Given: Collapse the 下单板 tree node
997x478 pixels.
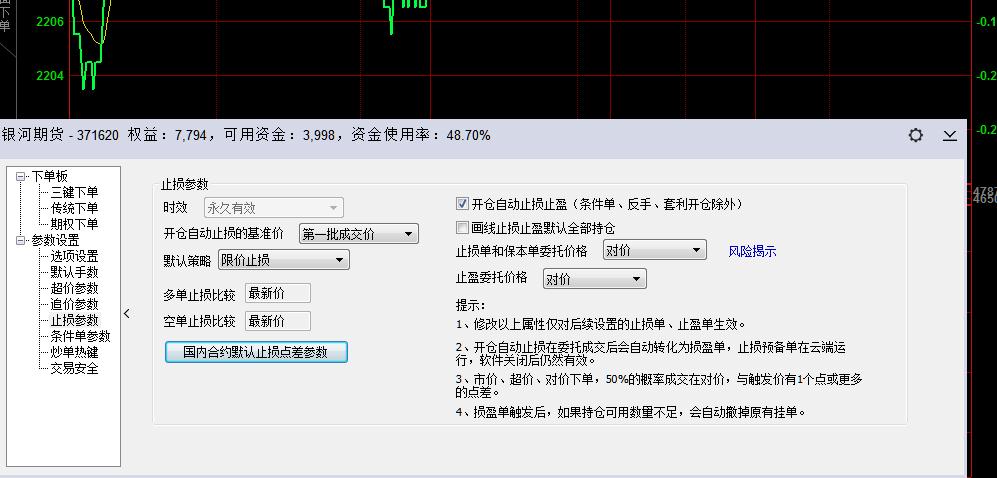Looking at the screenshot, I should pyautogui.click(x=21, y=176).
